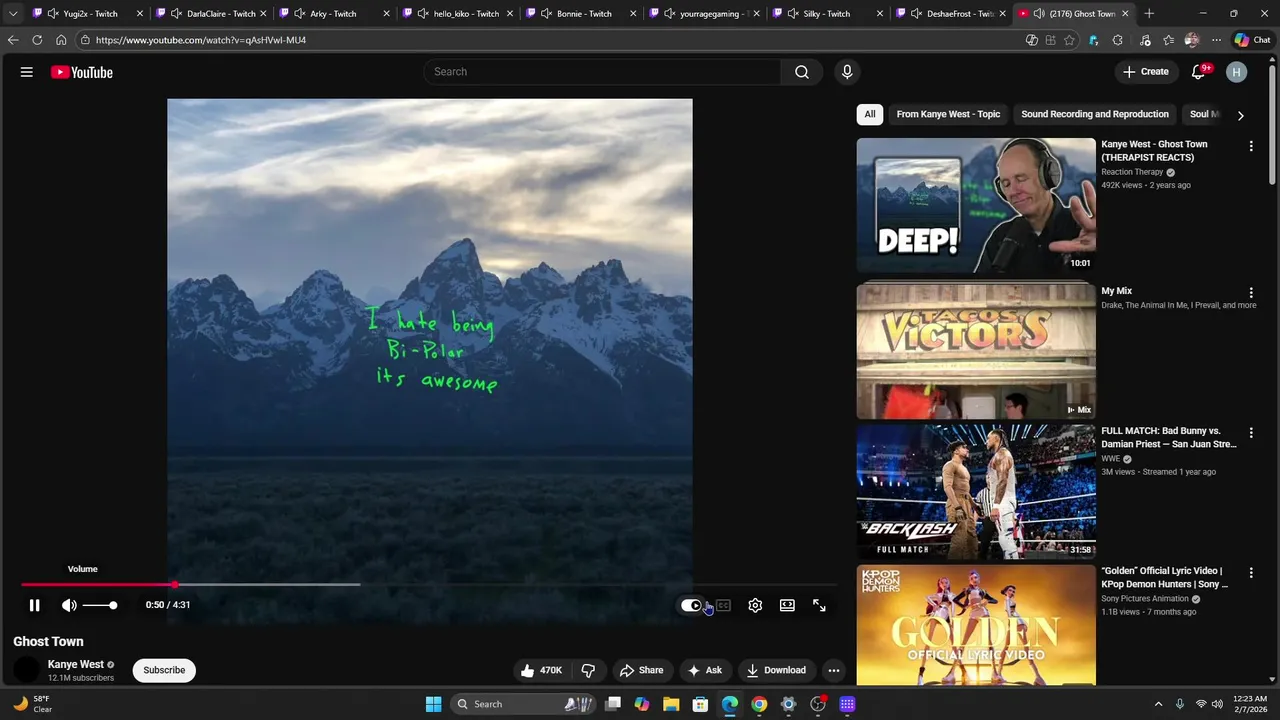
Task: Click the Create button
Action: [1145, 72]
